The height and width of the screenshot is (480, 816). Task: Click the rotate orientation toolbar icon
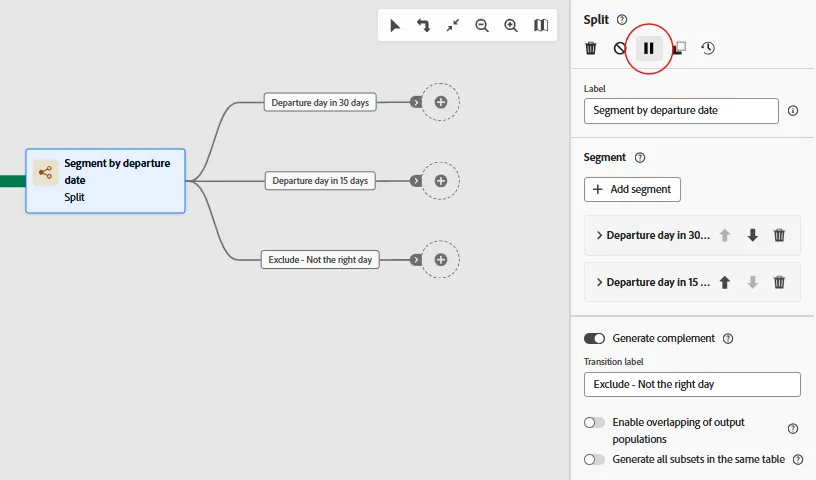pyautogui.click(x=424, y=26)
